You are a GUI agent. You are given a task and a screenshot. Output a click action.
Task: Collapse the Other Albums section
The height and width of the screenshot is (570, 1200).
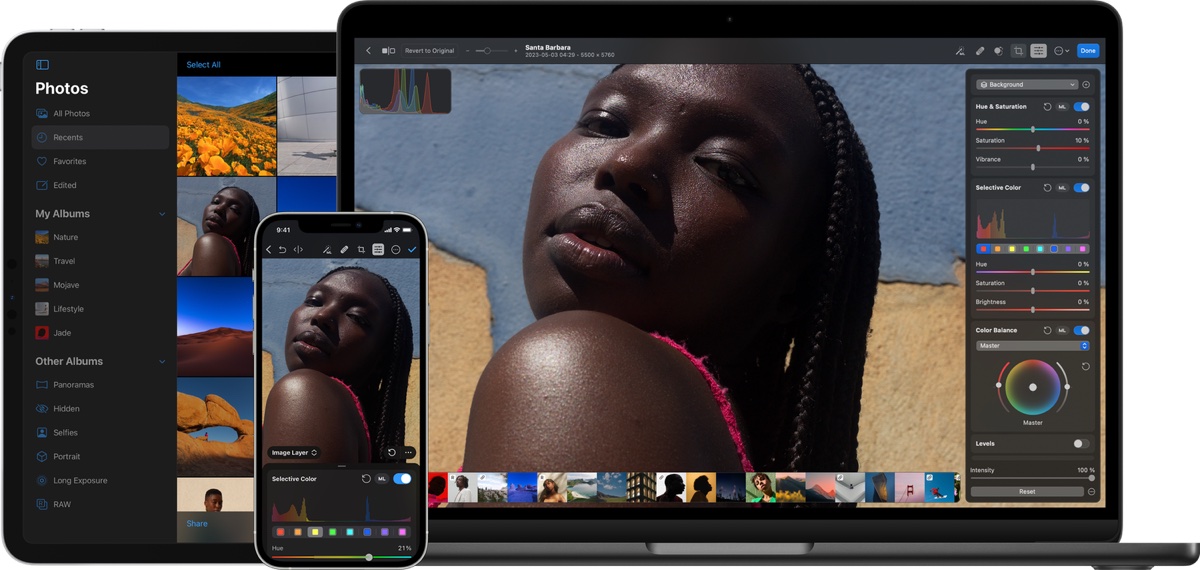pos(162,362)
